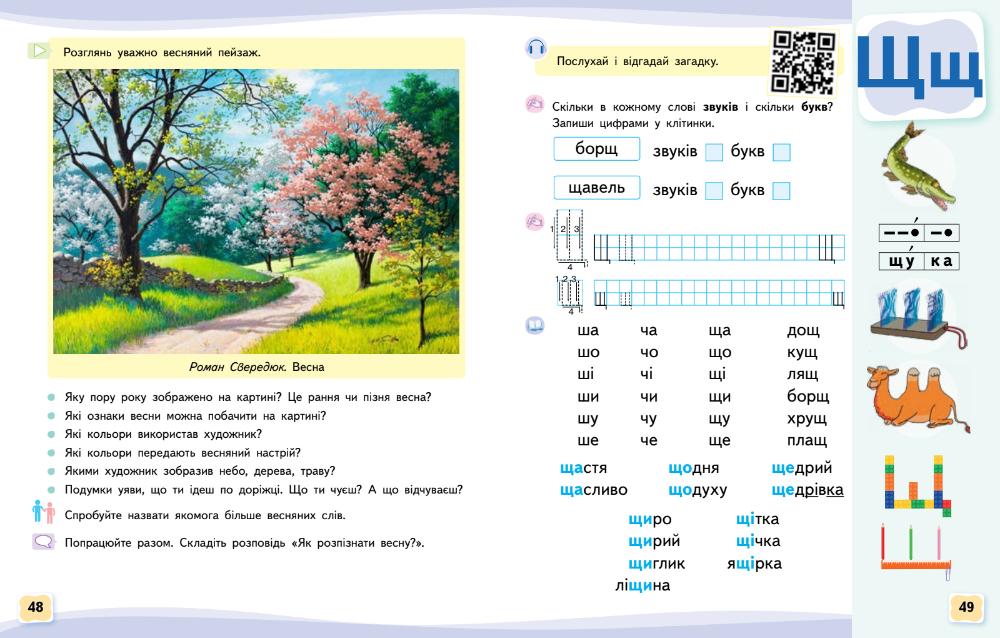The height and width of the screenshot is (638, 1000).
Task: Click the caption 'Роман Свередюк. Весна'
Action: pos(256,367)
